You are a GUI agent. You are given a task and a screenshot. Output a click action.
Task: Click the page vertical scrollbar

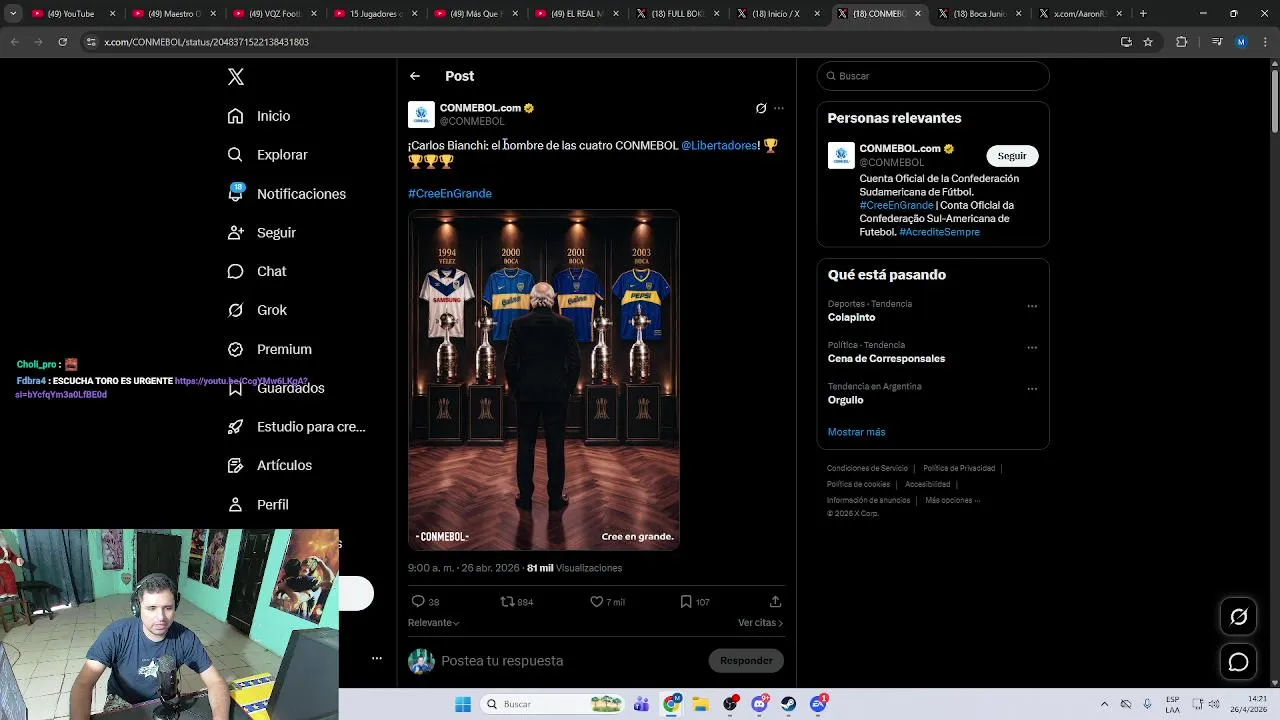coord(1274,100)
